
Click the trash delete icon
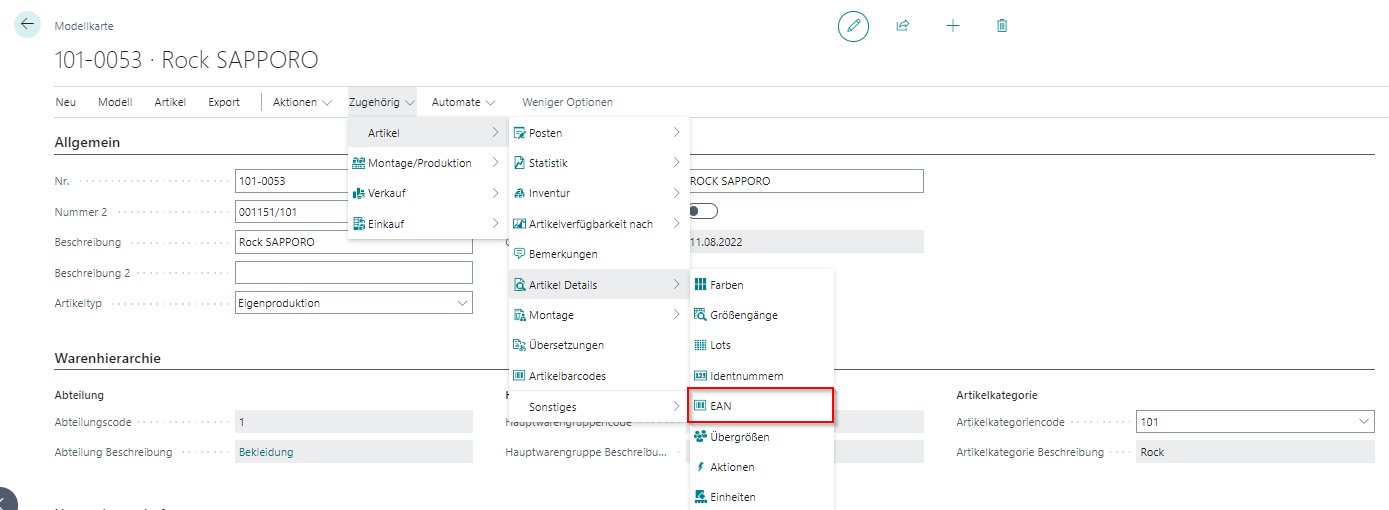(x=1002, y=27)
